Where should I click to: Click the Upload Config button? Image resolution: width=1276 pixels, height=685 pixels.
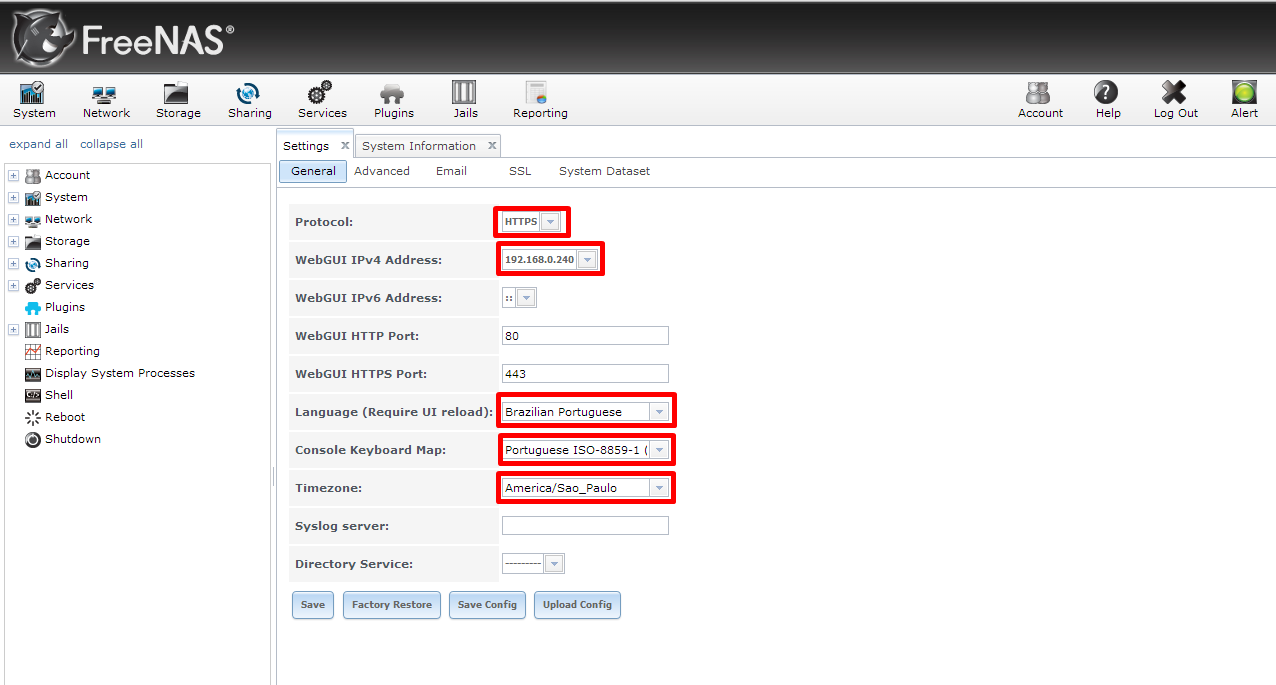pos(577,605)
